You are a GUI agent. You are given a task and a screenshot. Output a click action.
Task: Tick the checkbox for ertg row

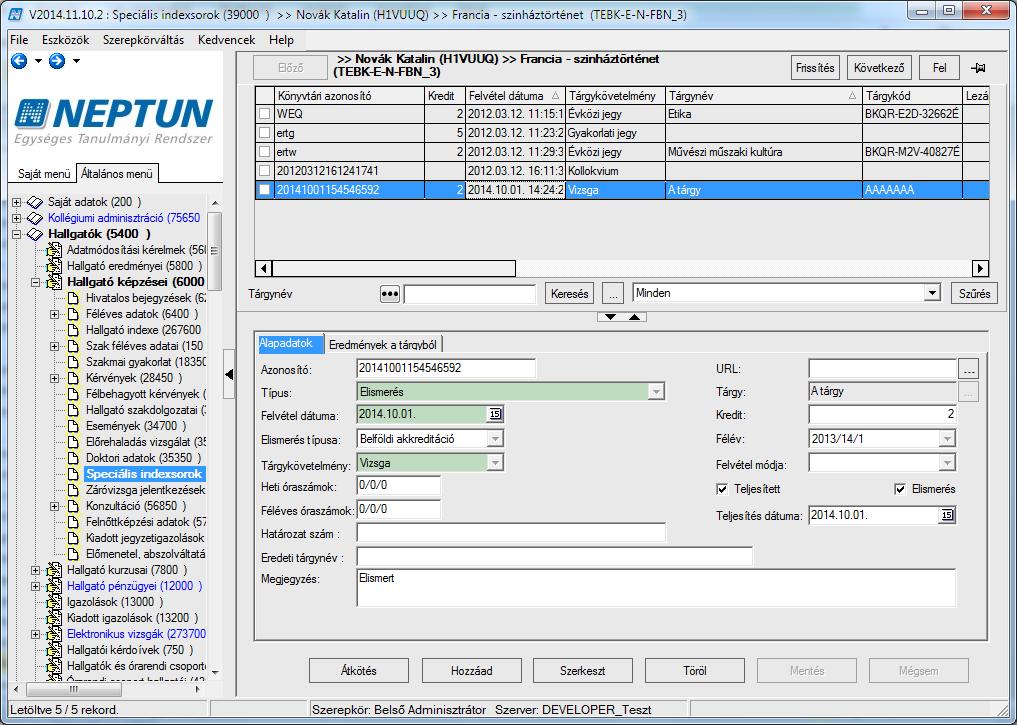coord(264,133)
